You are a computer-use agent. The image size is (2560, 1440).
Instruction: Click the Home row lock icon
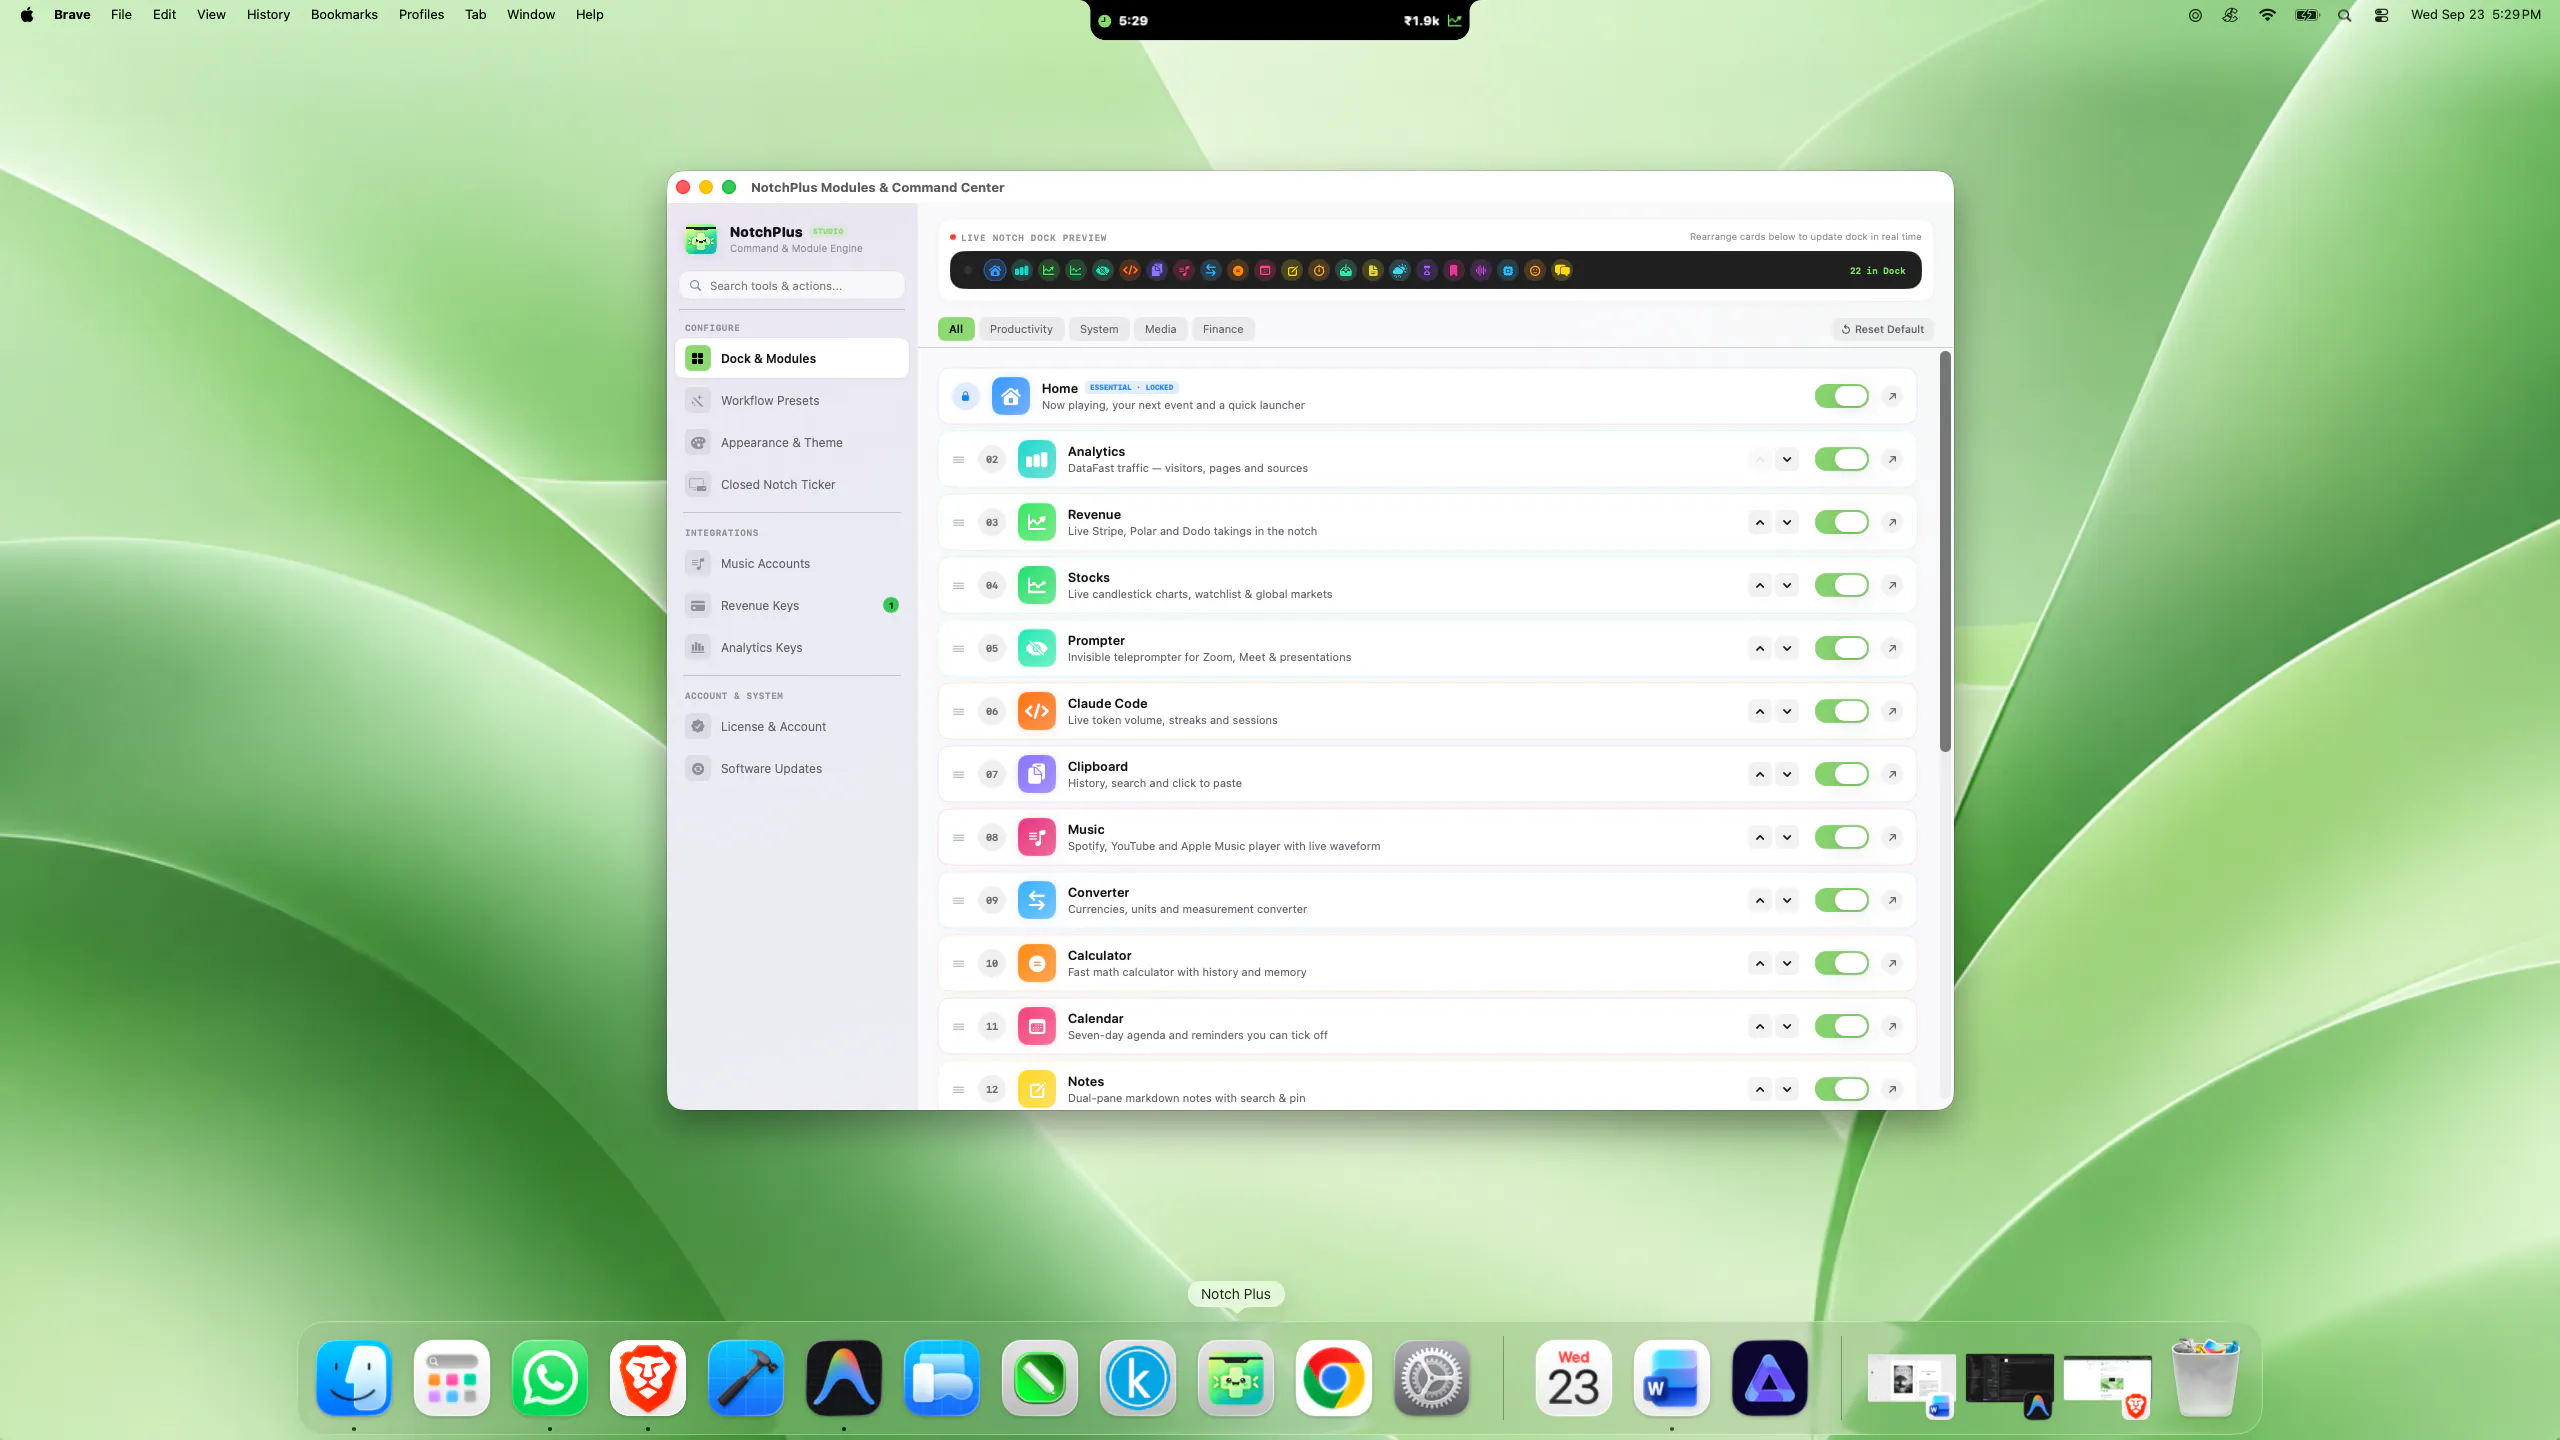pyautogui.click(x=965, y=396)
